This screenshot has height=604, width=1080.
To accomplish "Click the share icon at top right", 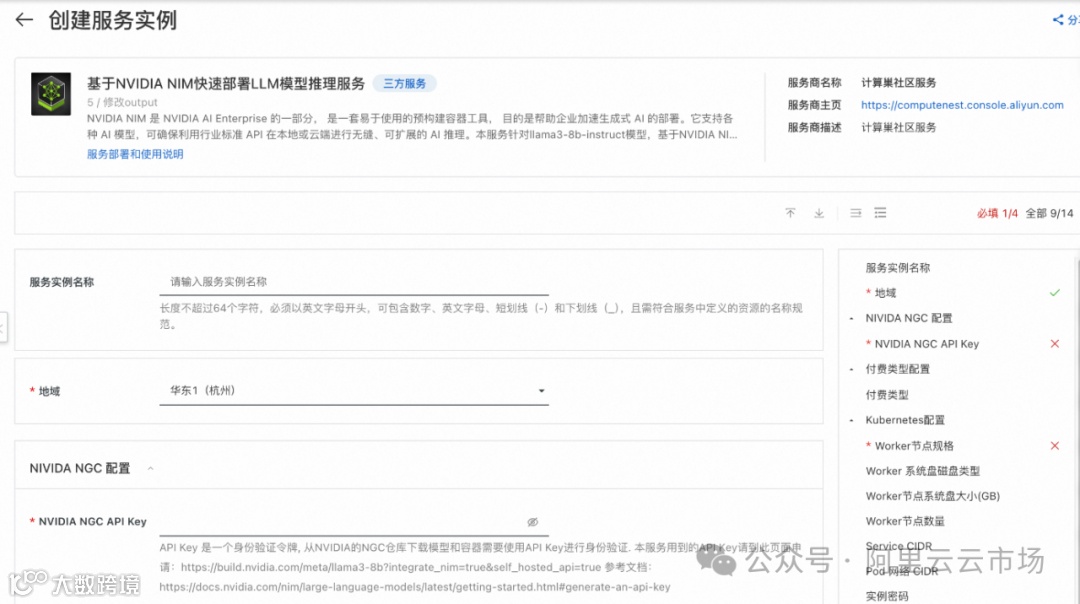I will pyautogui.click(x=1058, y=20).
